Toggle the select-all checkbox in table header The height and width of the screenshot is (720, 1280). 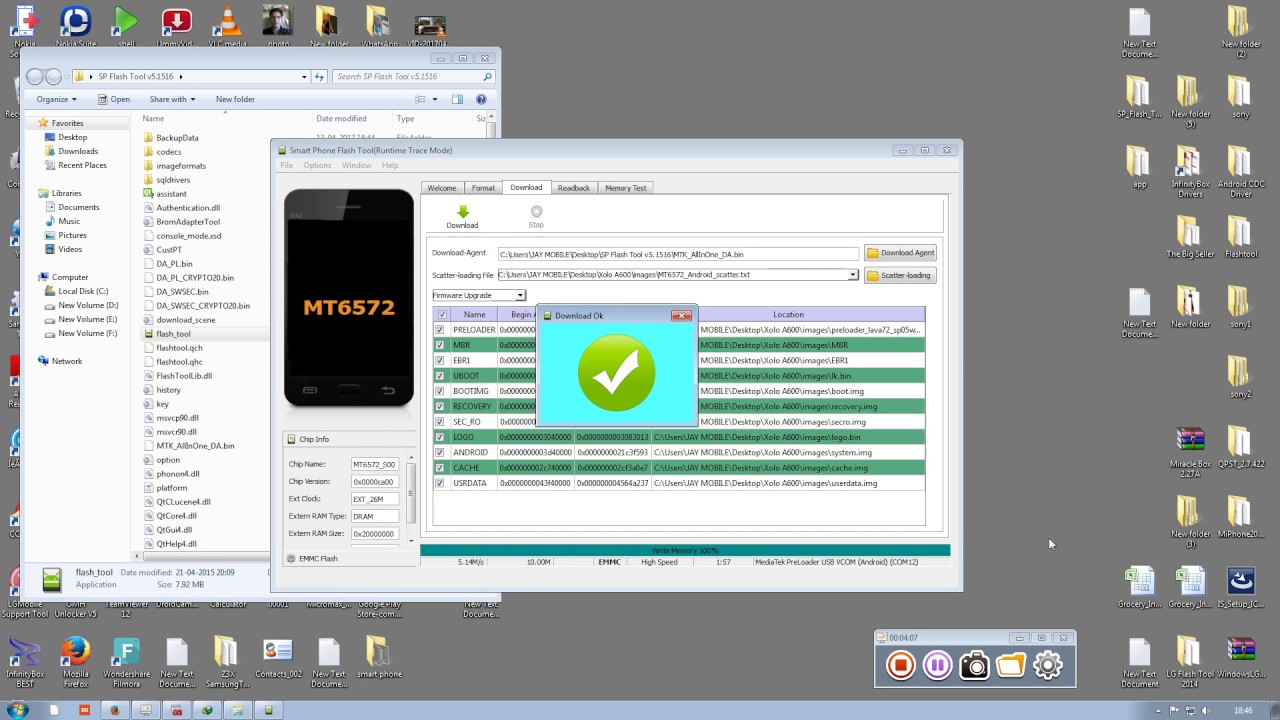442,314
